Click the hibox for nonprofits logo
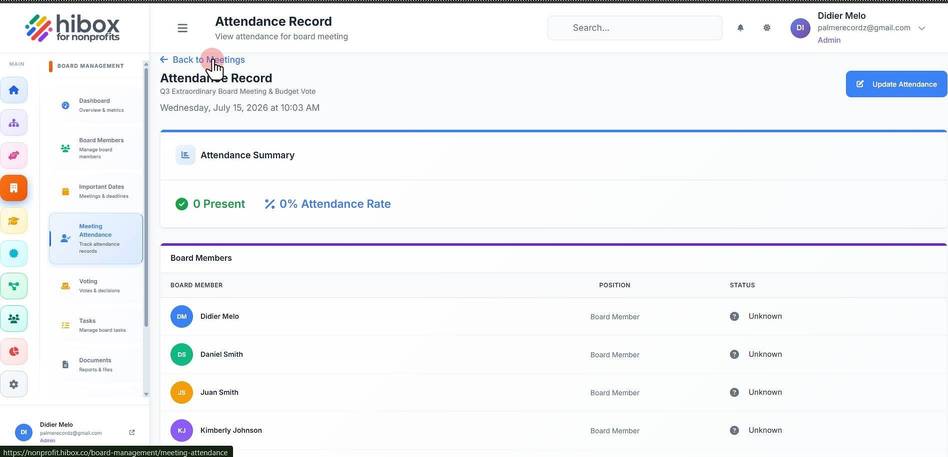 pyautogui.click(x=73, y=28)
